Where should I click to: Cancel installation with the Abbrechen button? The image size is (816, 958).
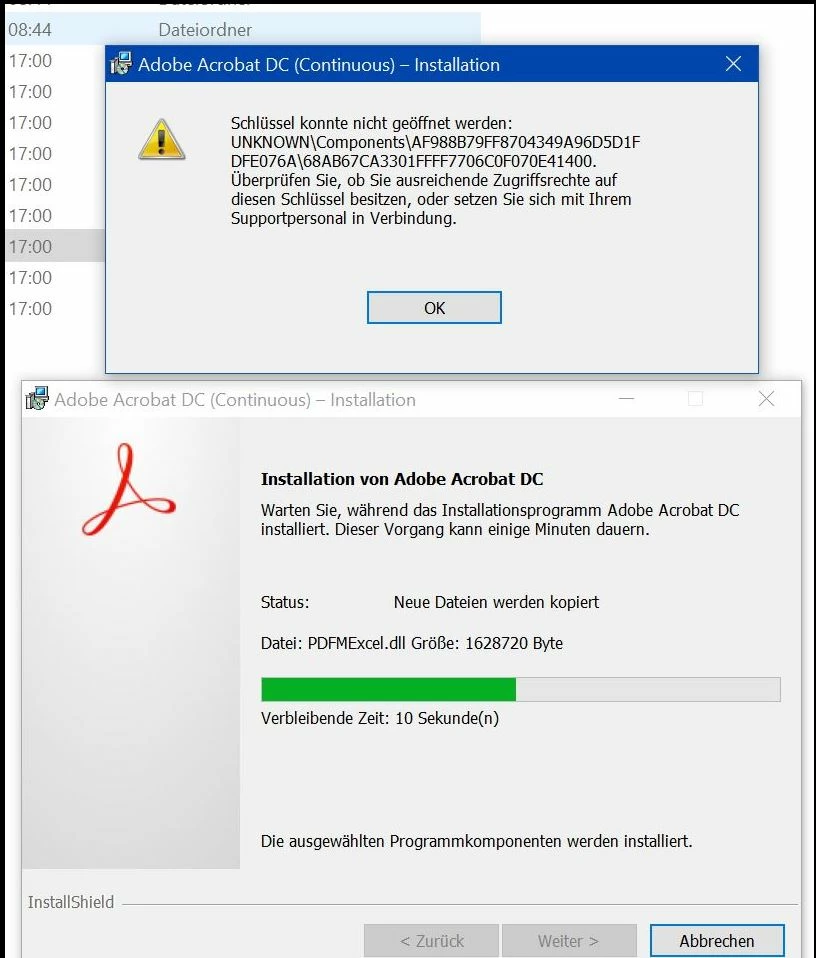[x=716, y=940]
